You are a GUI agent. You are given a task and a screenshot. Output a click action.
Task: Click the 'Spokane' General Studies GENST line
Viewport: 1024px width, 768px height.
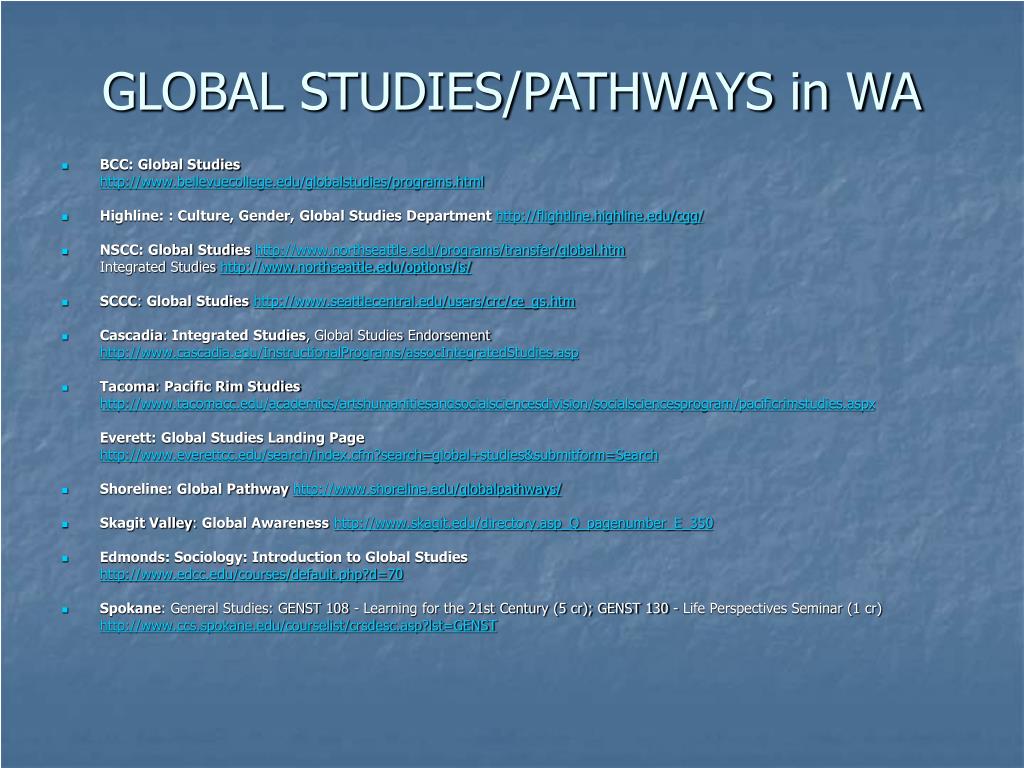(490, 609)
